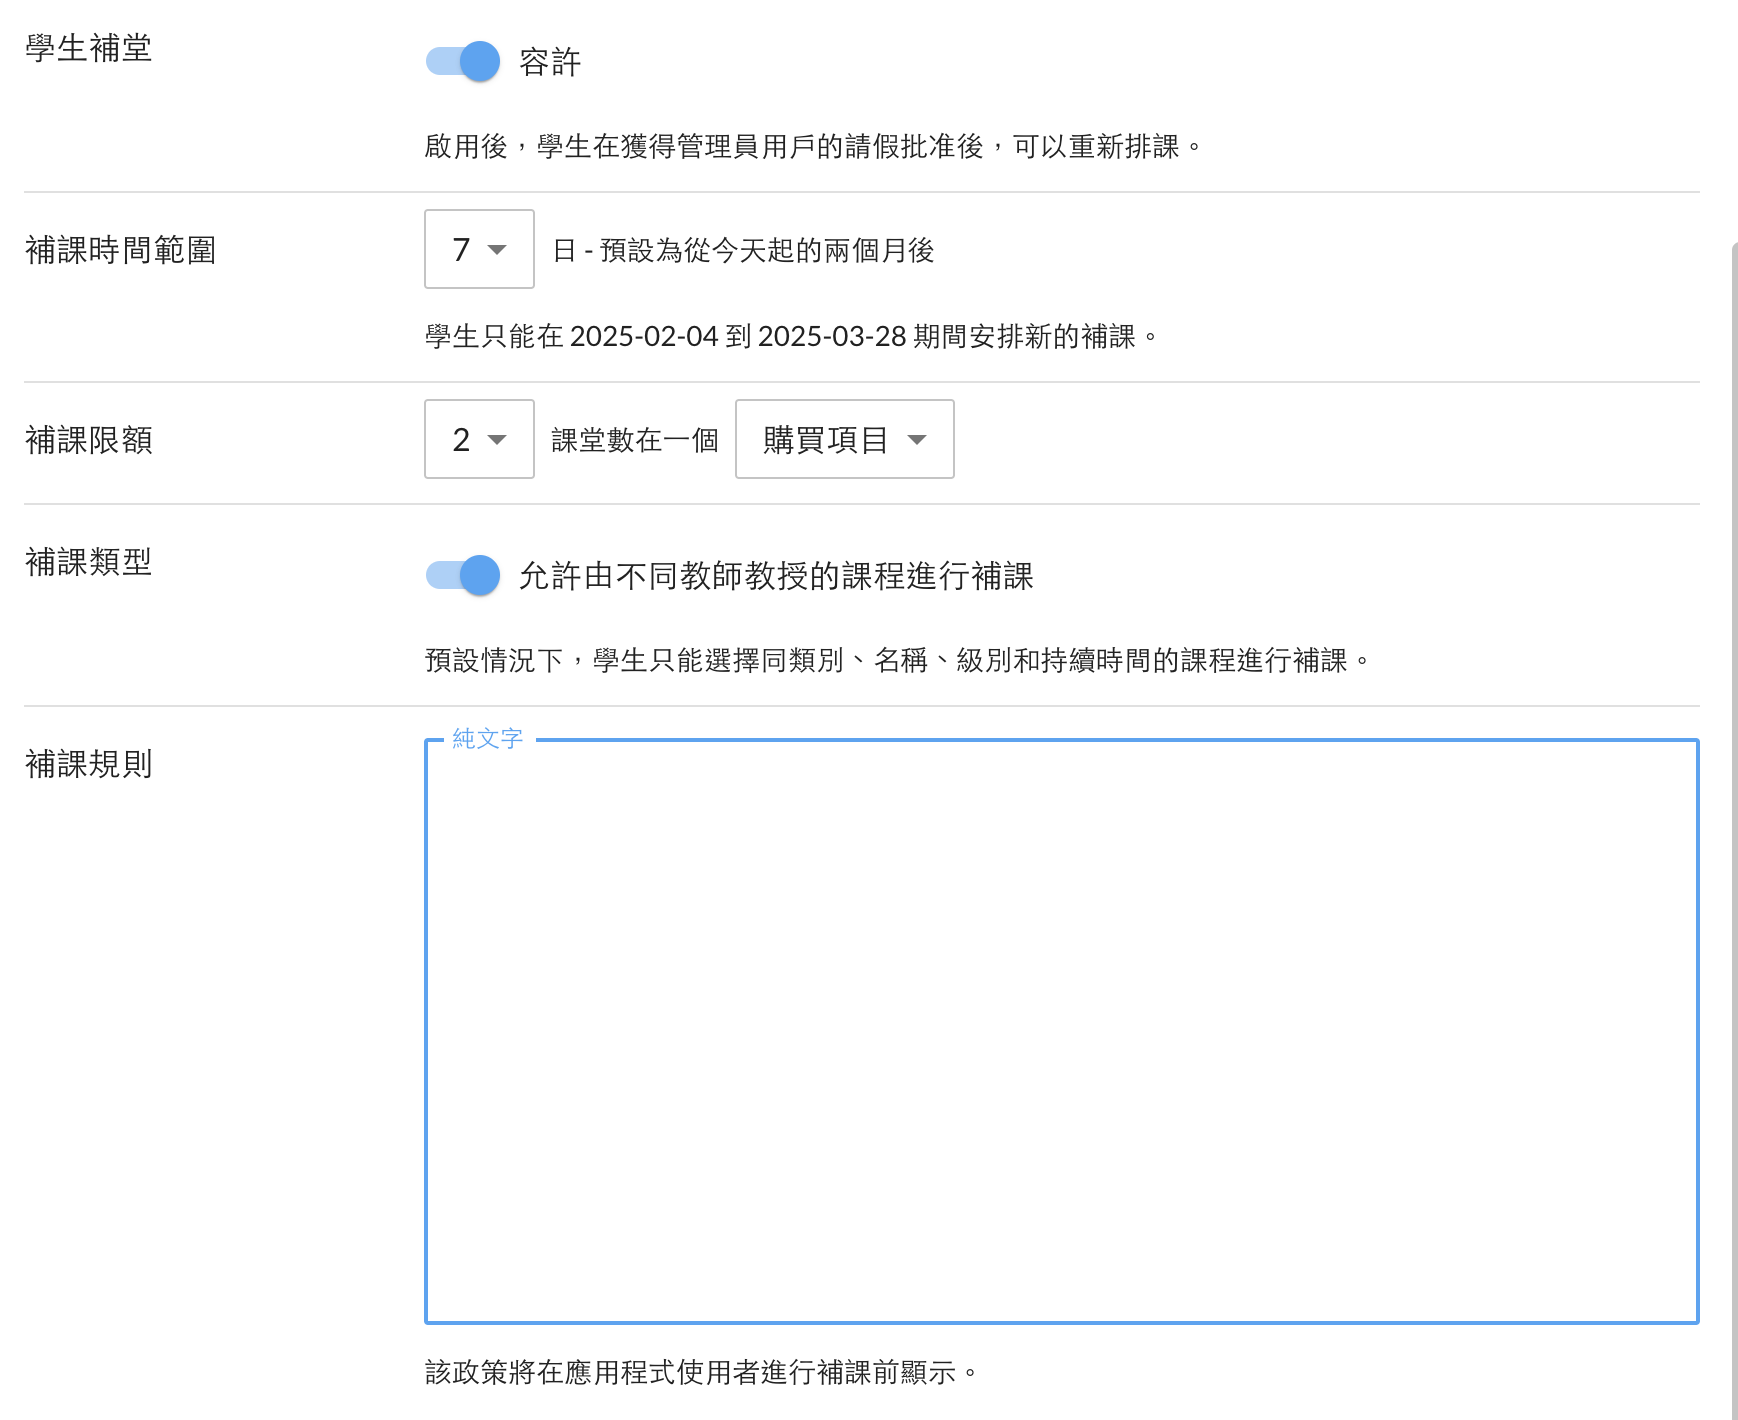Open the 補課時間範圍 days dropdown showing 7
This screenshot has width=1738, height=1420.
coord(479,249)
